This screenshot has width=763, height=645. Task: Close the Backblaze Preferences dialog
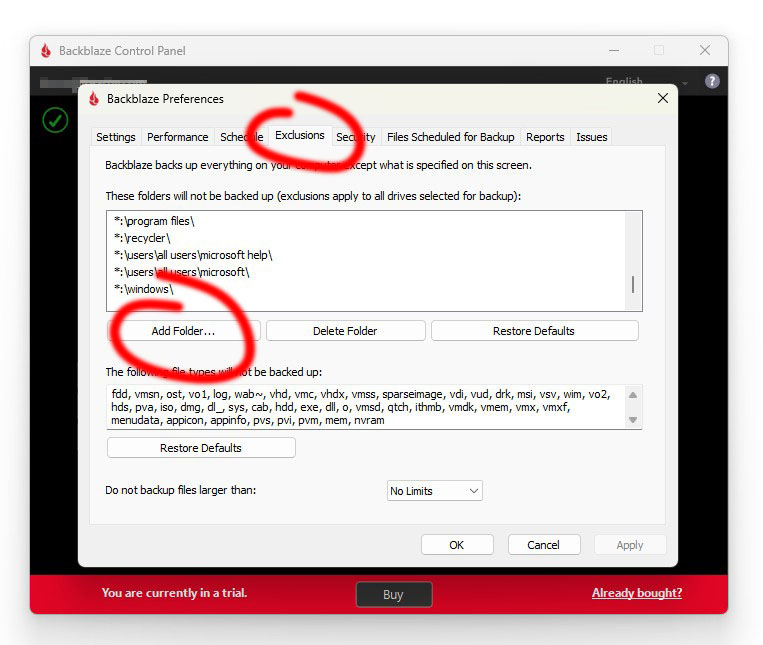662,98
